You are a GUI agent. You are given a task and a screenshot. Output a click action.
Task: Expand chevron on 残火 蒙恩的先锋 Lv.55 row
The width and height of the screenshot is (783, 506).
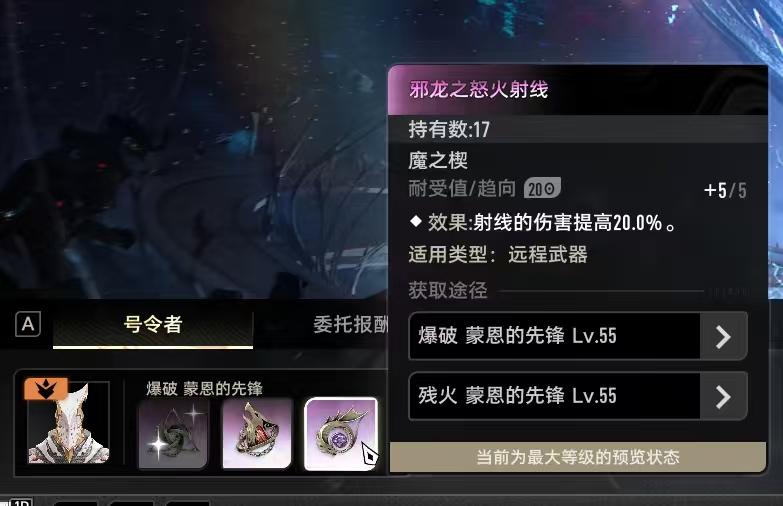point(723,397)
